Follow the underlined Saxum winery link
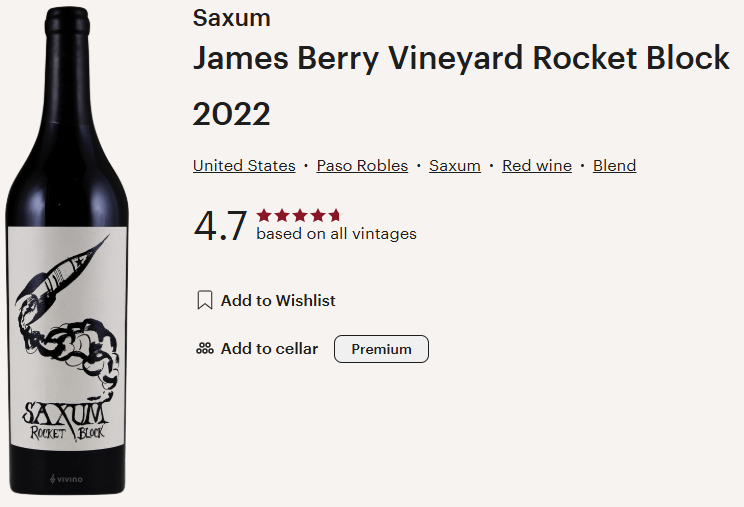744x507 pixels. 455,166
